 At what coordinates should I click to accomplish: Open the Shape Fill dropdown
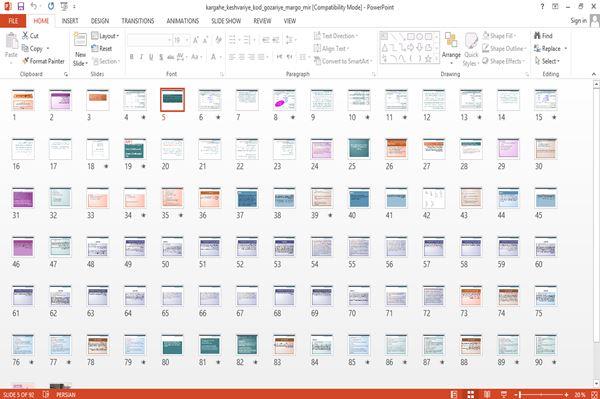(x=499, y=36)
